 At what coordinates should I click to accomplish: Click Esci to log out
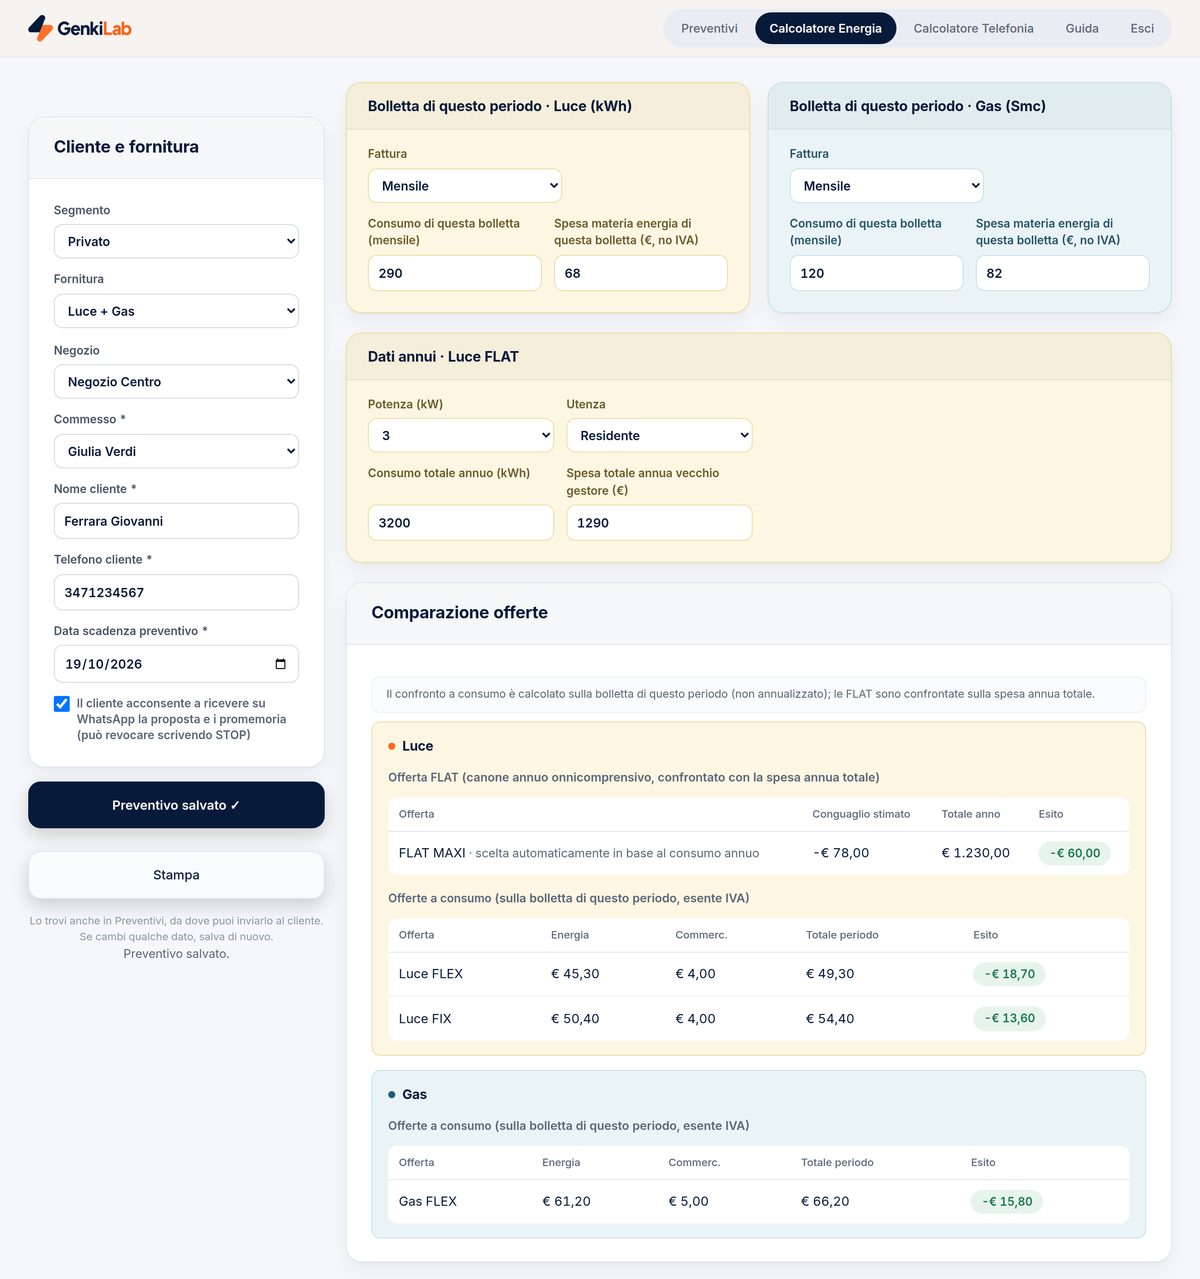[x=1142, y=28]
